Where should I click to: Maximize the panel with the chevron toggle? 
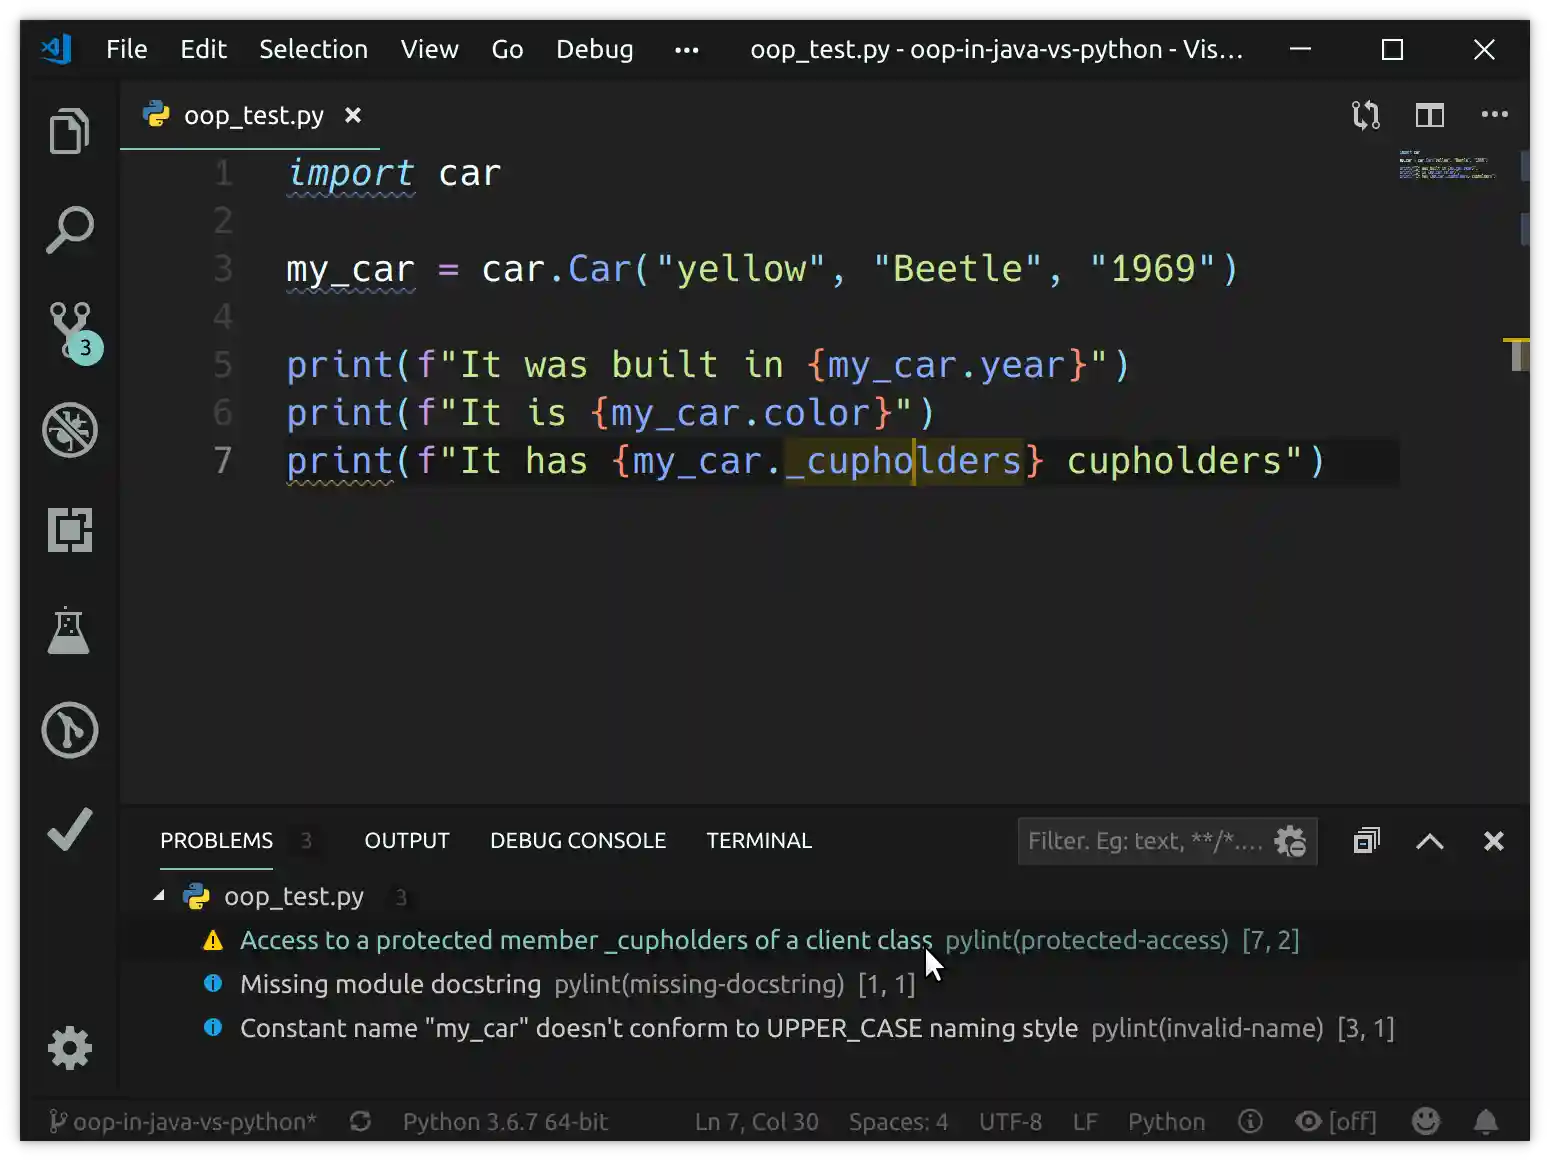1429,841
